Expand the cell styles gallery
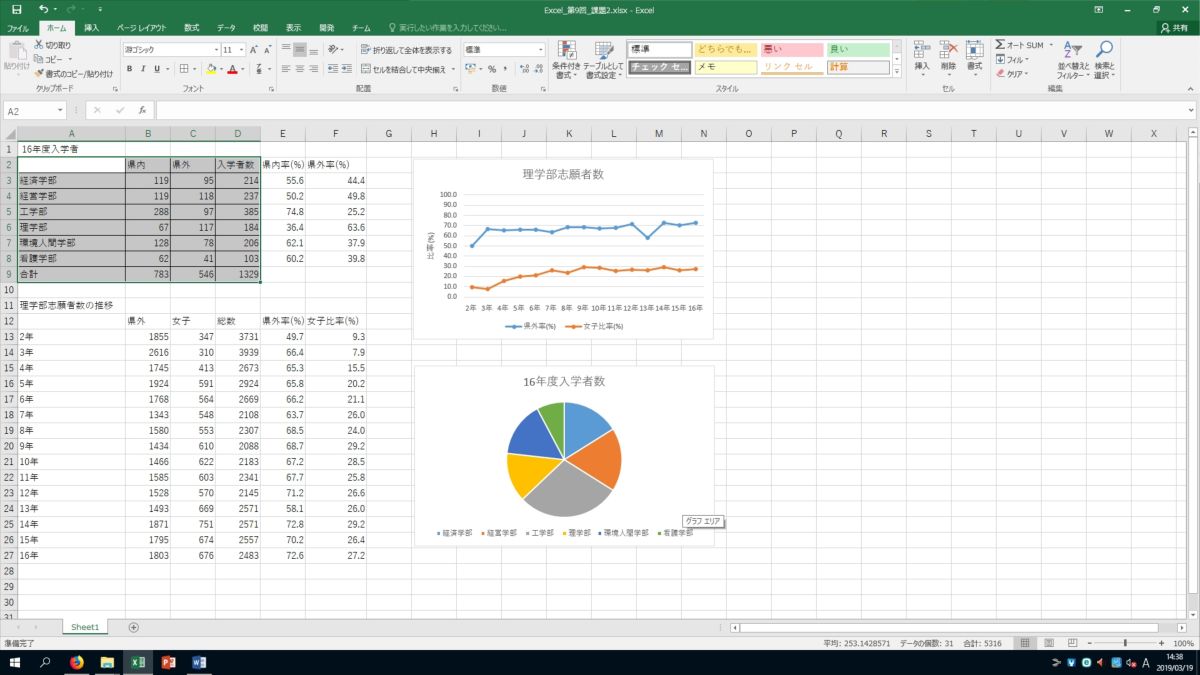 coord(897,71)
